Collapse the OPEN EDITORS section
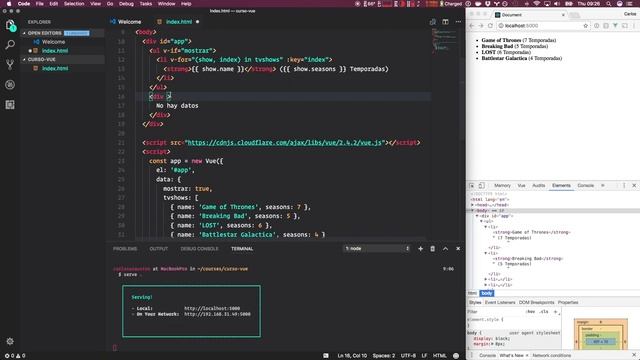Screen dimensions: 640x360 pos(24,33)
